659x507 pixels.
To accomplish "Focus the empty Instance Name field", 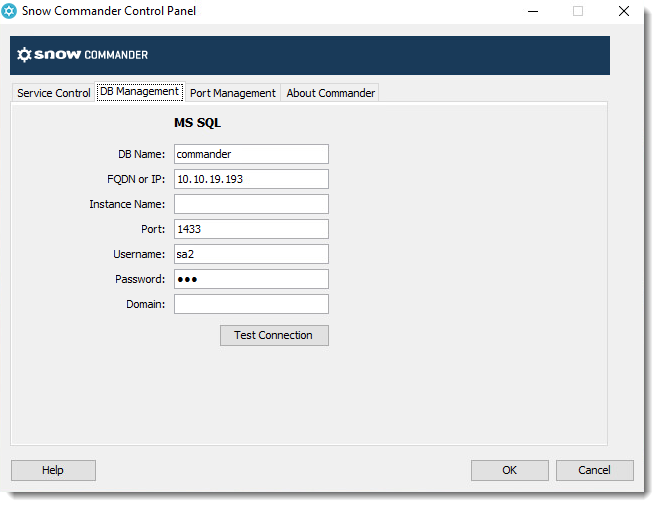I will pos(251,204).
